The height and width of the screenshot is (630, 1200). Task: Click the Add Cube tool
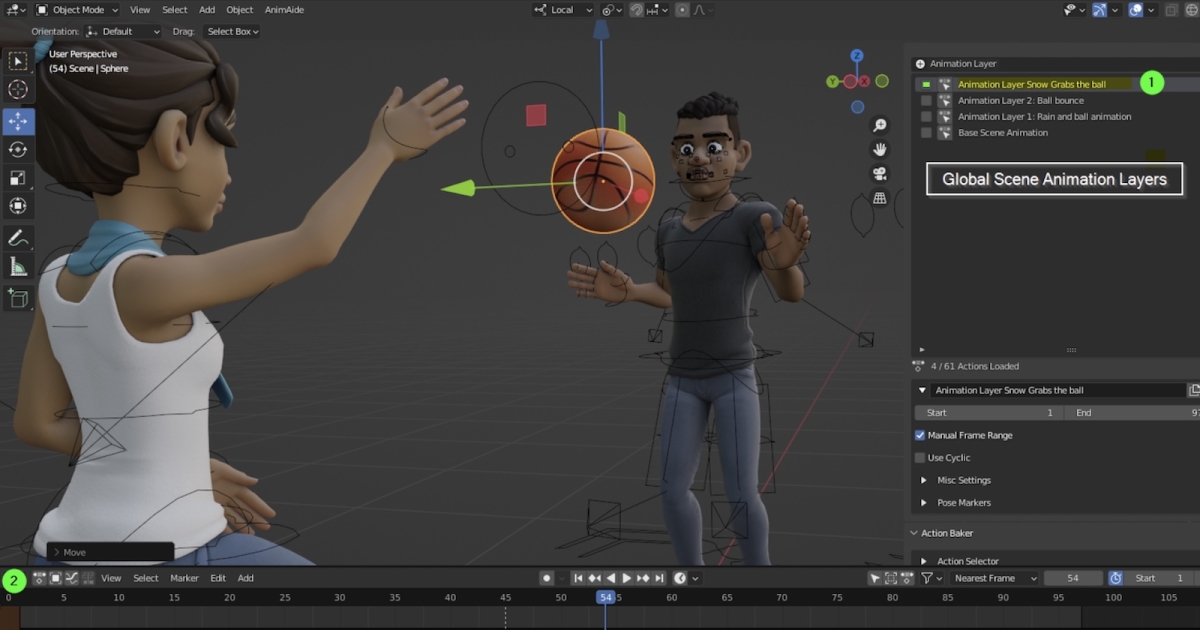tap(18, 298)
